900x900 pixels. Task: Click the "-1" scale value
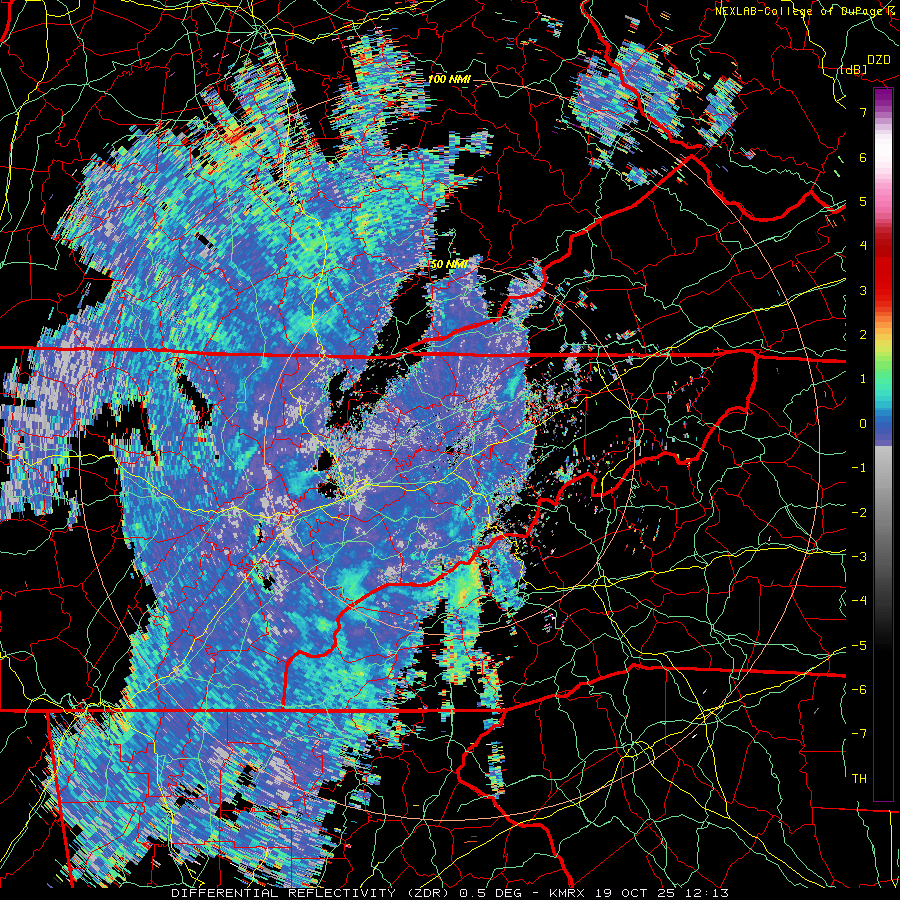point(859,468)
